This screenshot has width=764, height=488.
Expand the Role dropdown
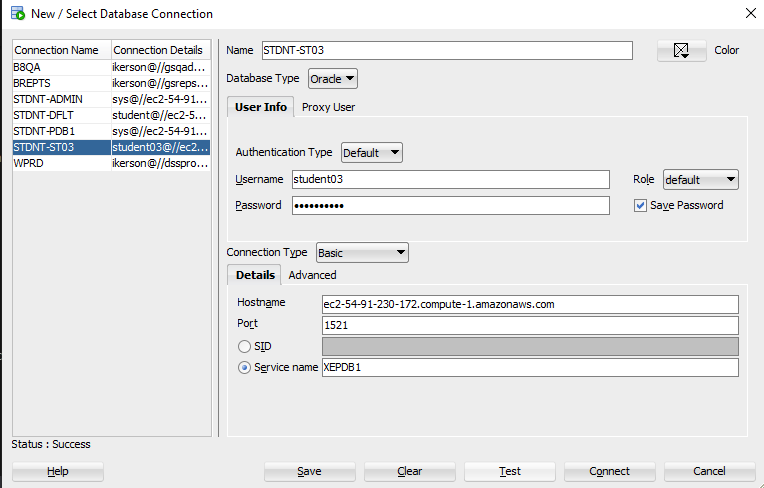(701, 180)
